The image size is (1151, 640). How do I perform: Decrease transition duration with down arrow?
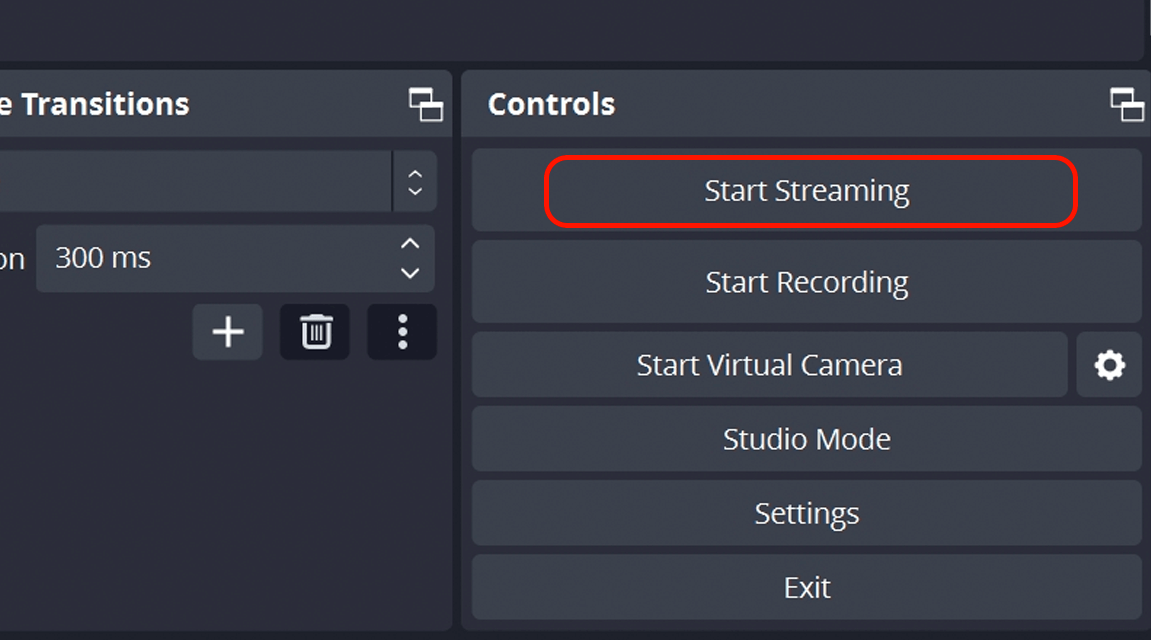[x=409, y=272]
